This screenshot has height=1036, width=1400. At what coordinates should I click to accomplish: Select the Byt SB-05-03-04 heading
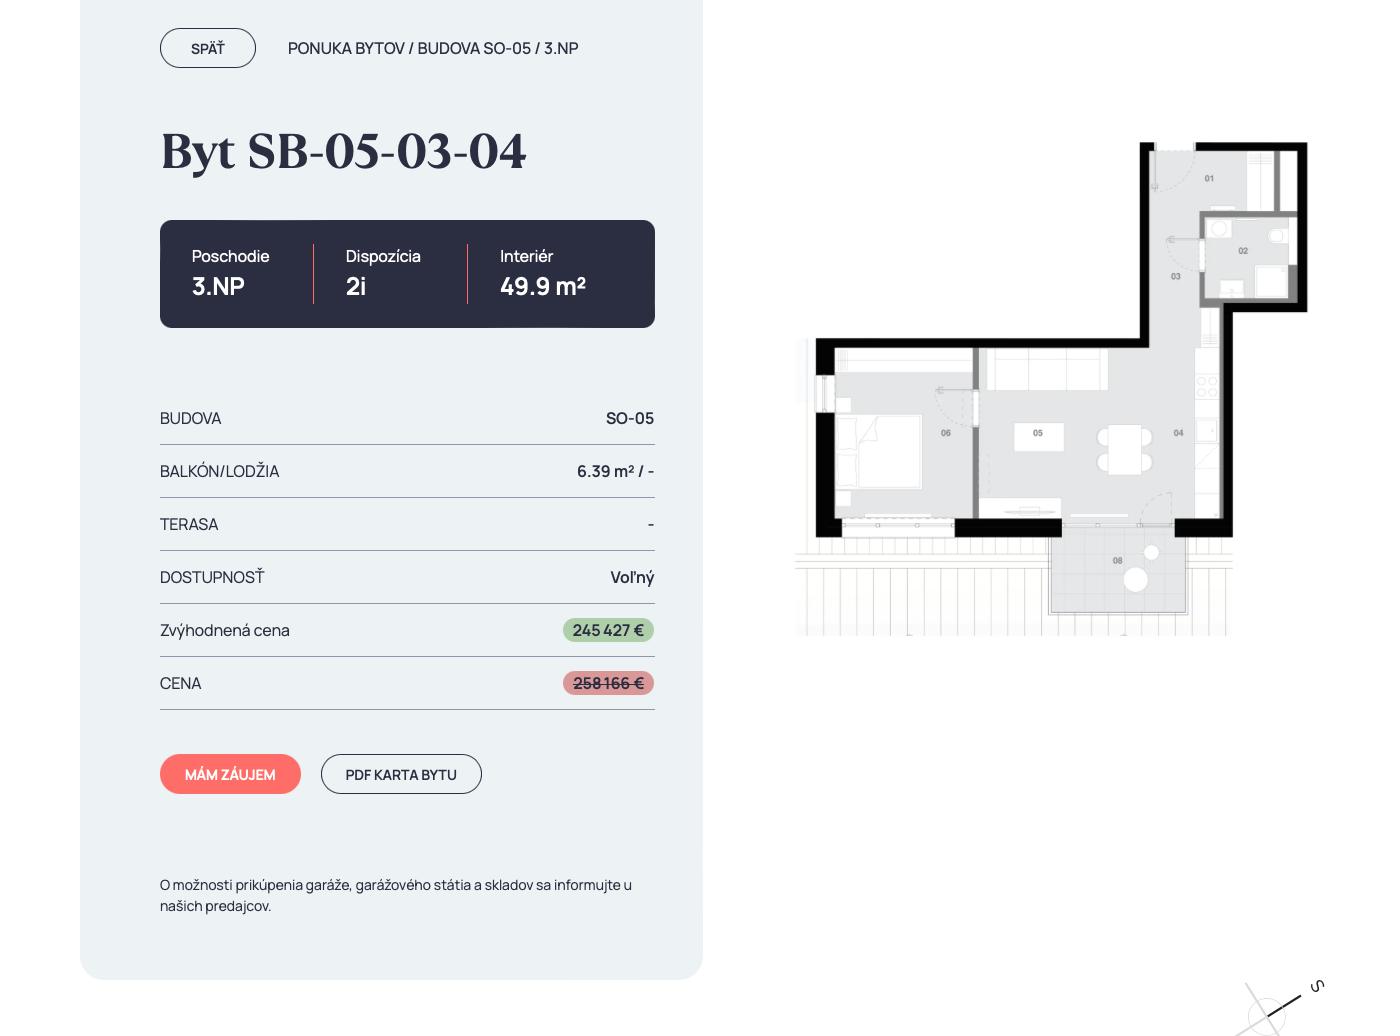[343, 151]
